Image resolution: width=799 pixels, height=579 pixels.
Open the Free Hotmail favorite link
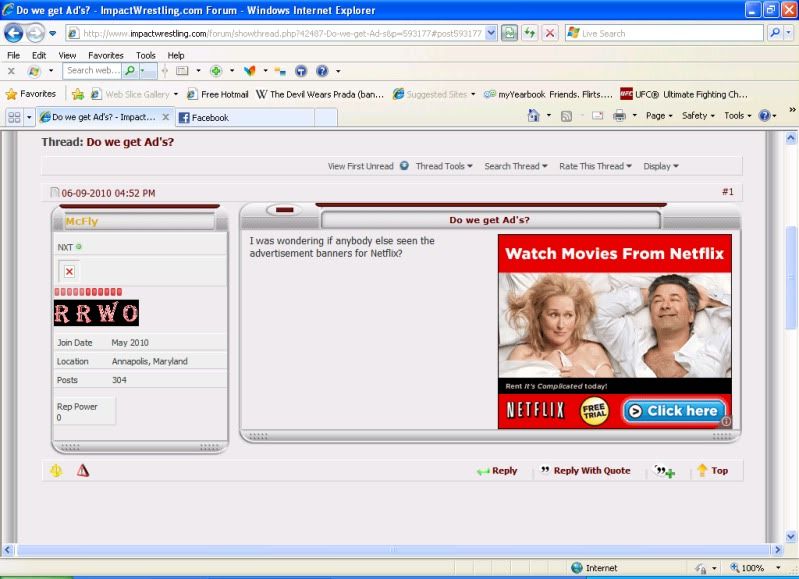coord(218,94)
